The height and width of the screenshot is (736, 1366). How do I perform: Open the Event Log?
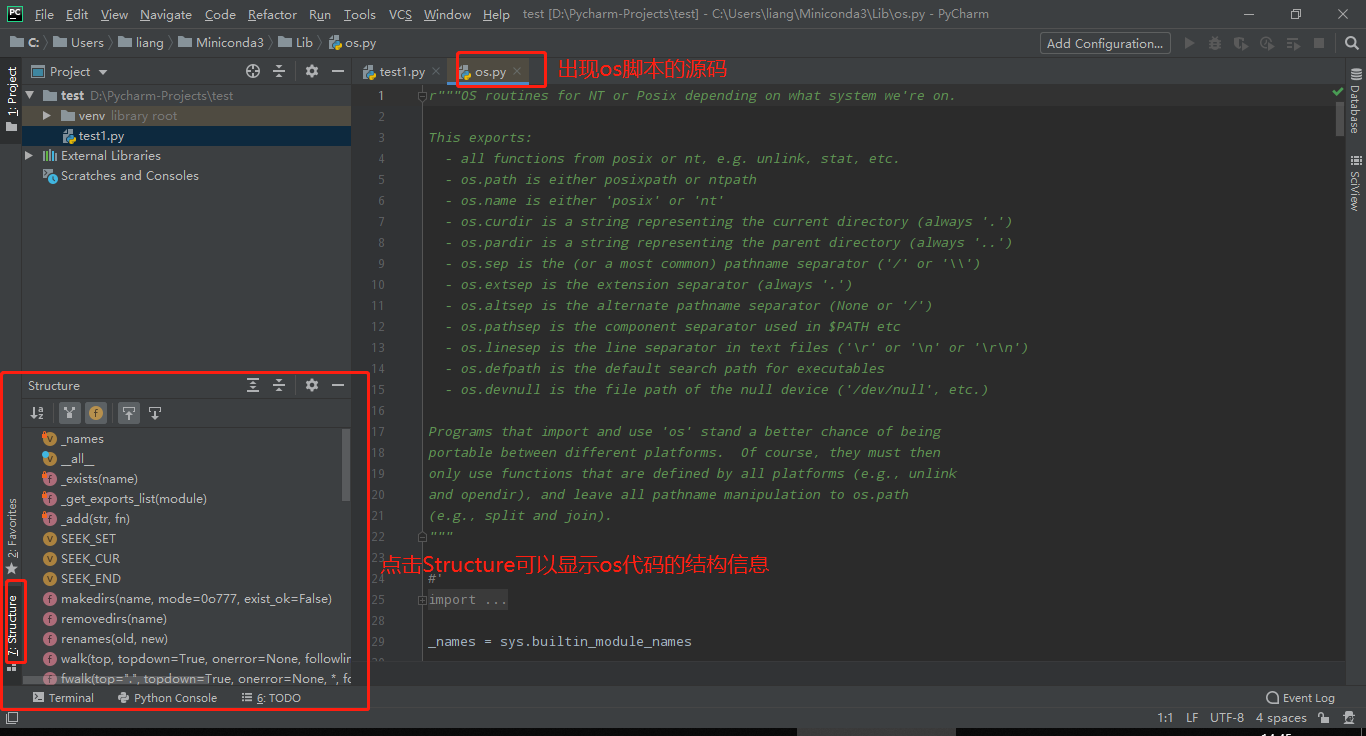click(1300, 698)
